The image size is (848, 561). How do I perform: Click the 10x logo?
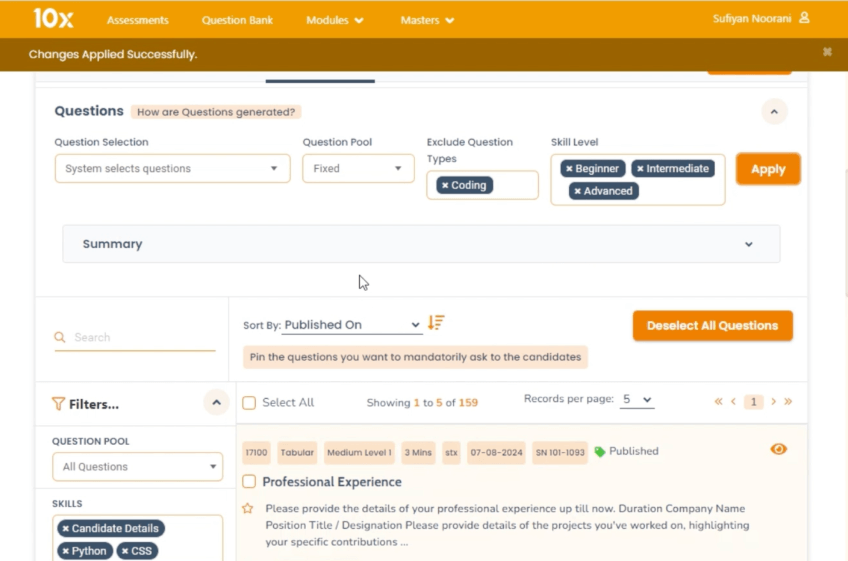coord(52,18)
